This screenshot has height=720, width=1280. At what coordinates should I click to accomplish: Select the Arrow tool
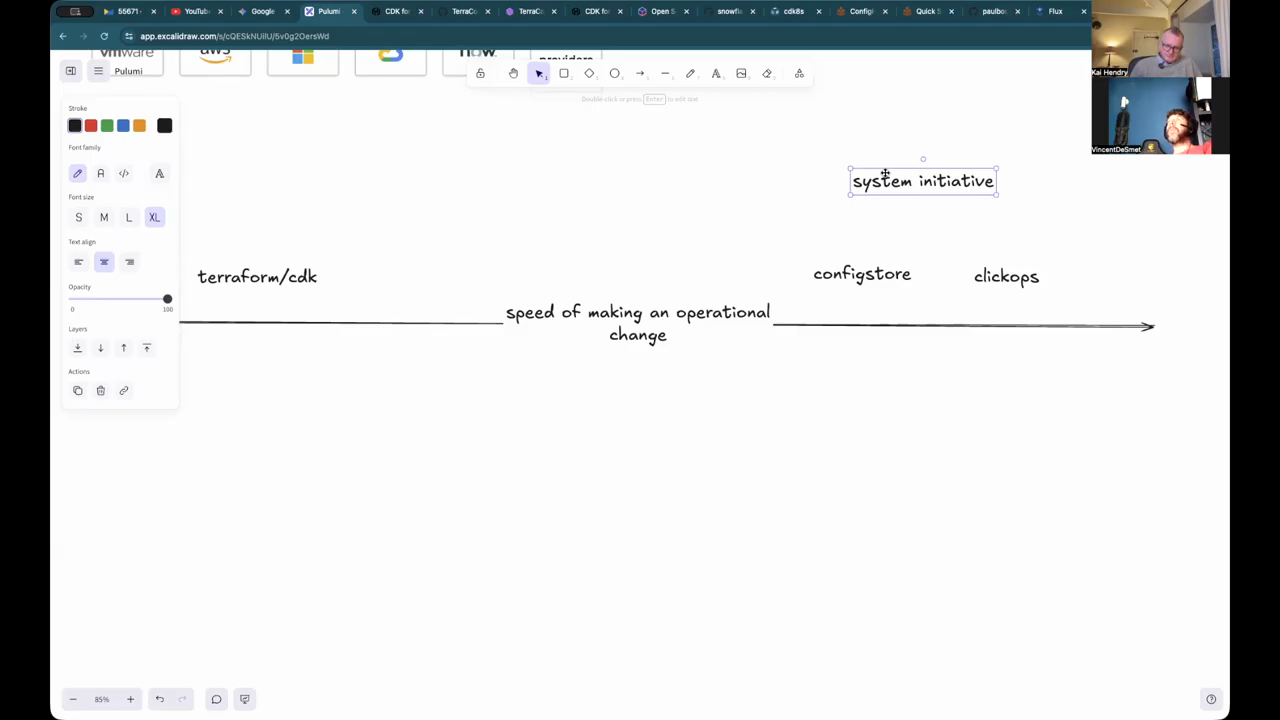(639, 73)
